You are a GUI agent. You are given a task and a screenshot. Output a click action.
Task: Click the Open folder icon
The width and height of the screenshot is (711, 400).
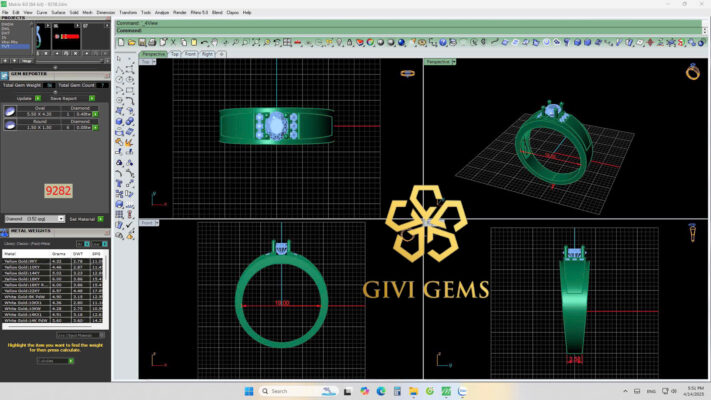click(132, 42)
